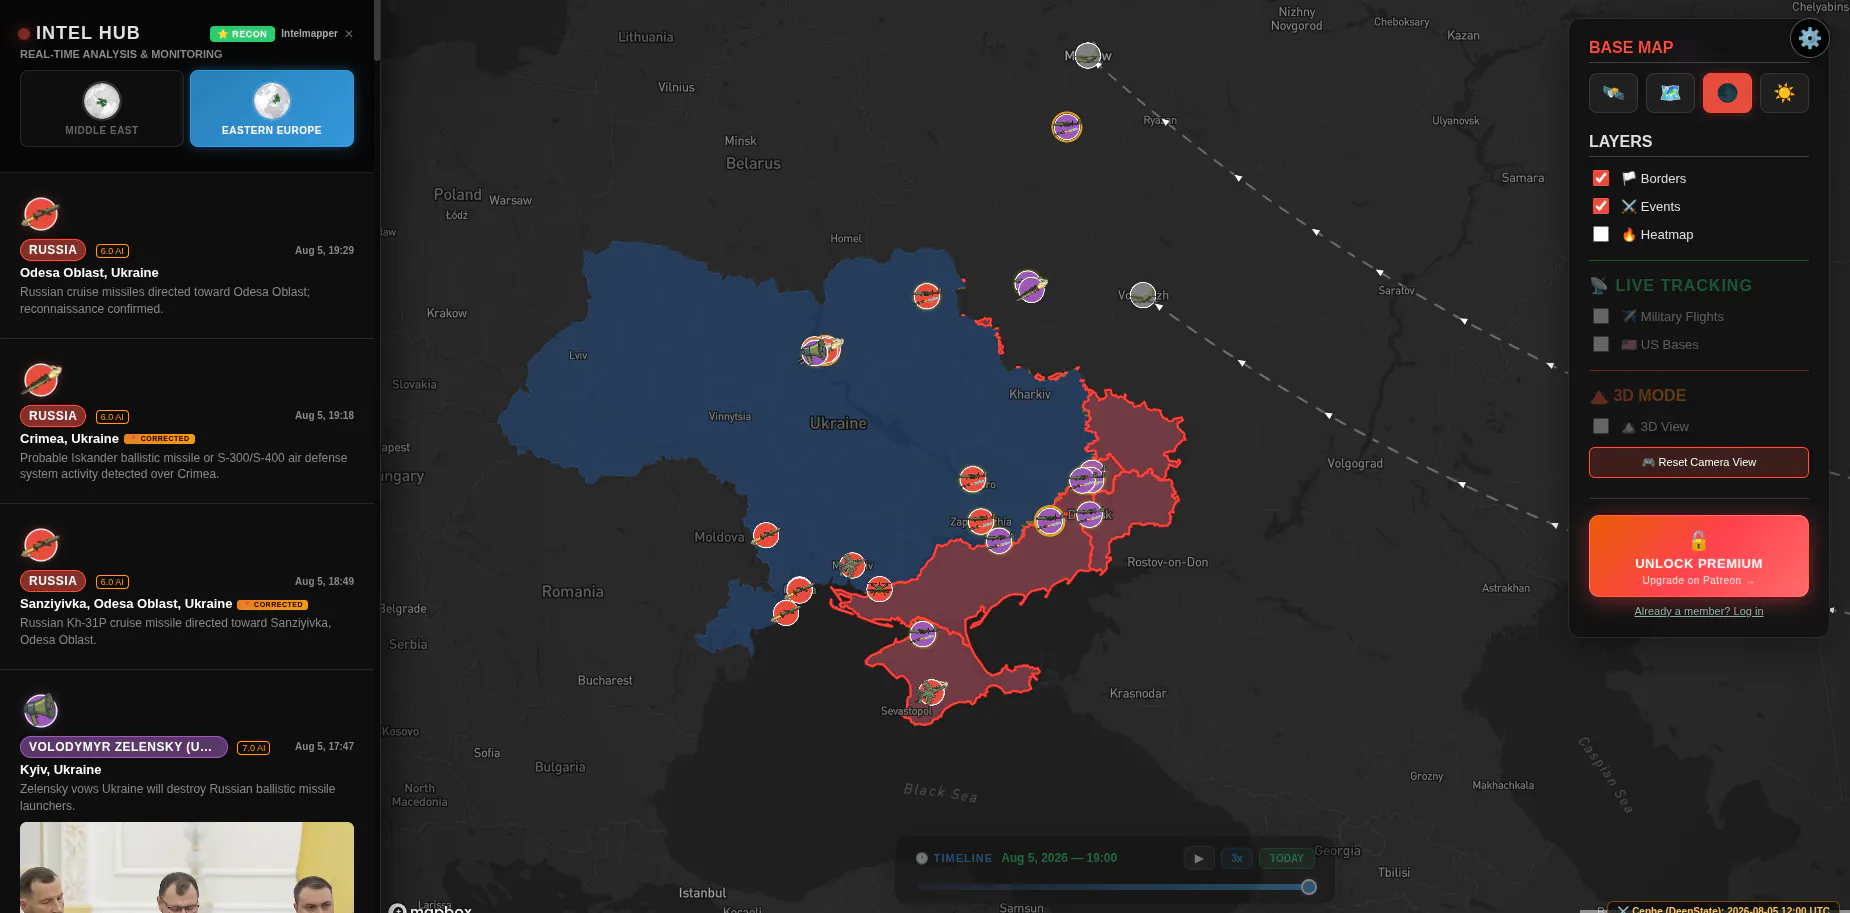Jump the timeline to TODAY
This screenshot has height=913, width=1850.
pyautogui.click(x=1286, y=858)
